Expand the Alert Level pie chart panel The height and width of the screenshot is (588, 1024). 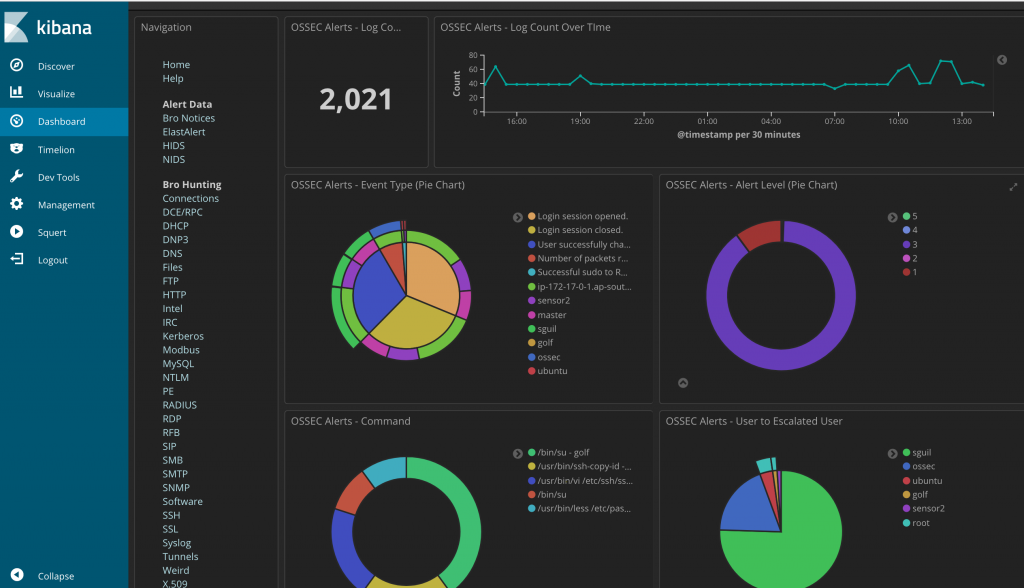click(1012, 186)
